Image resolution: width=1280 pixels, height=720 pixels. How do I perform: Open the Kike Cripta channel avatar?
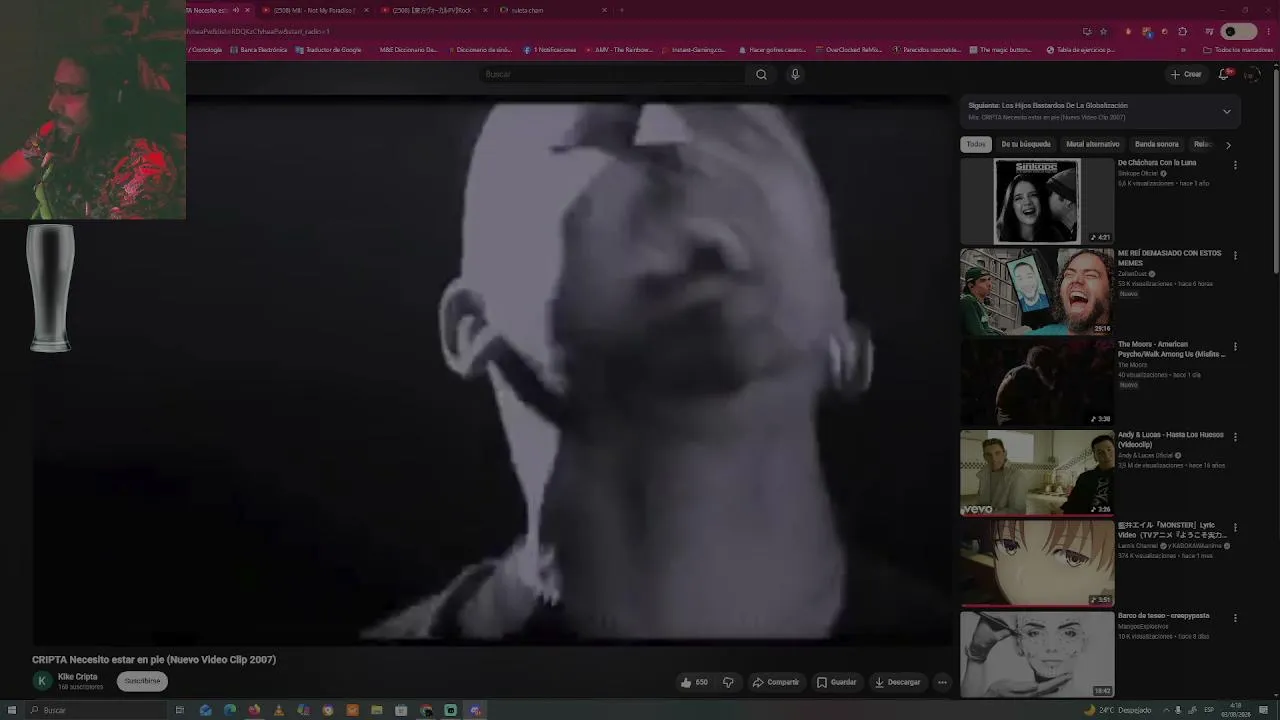point(42,681)
